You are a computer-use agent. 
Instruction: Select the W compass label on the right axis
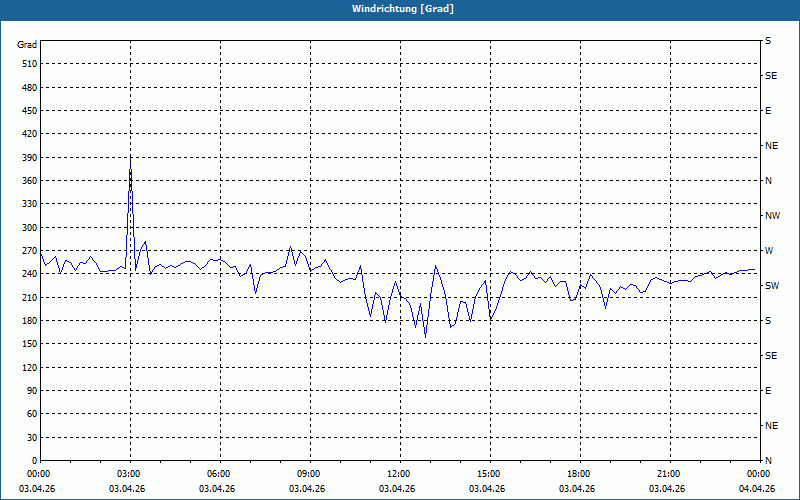[x=769, y=251]
